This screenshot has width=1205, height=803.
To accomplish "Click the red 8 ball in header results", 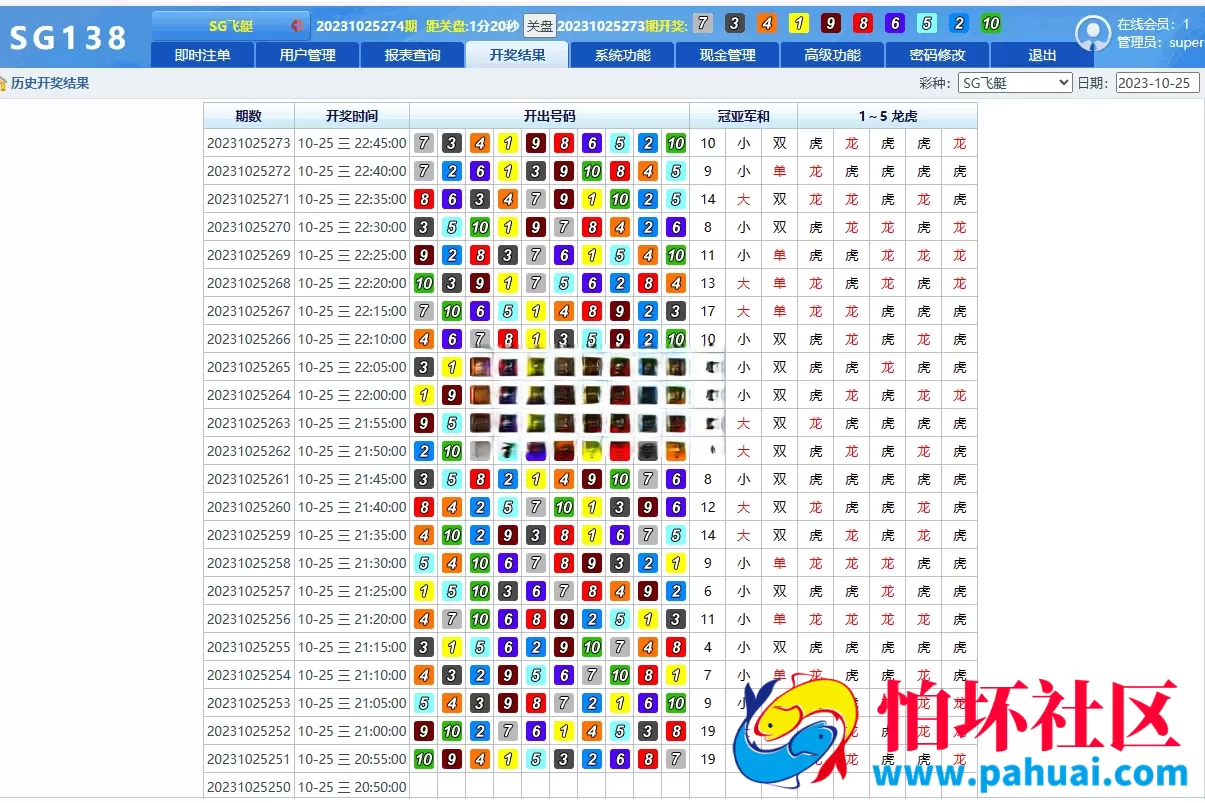I will pos(863,24).
